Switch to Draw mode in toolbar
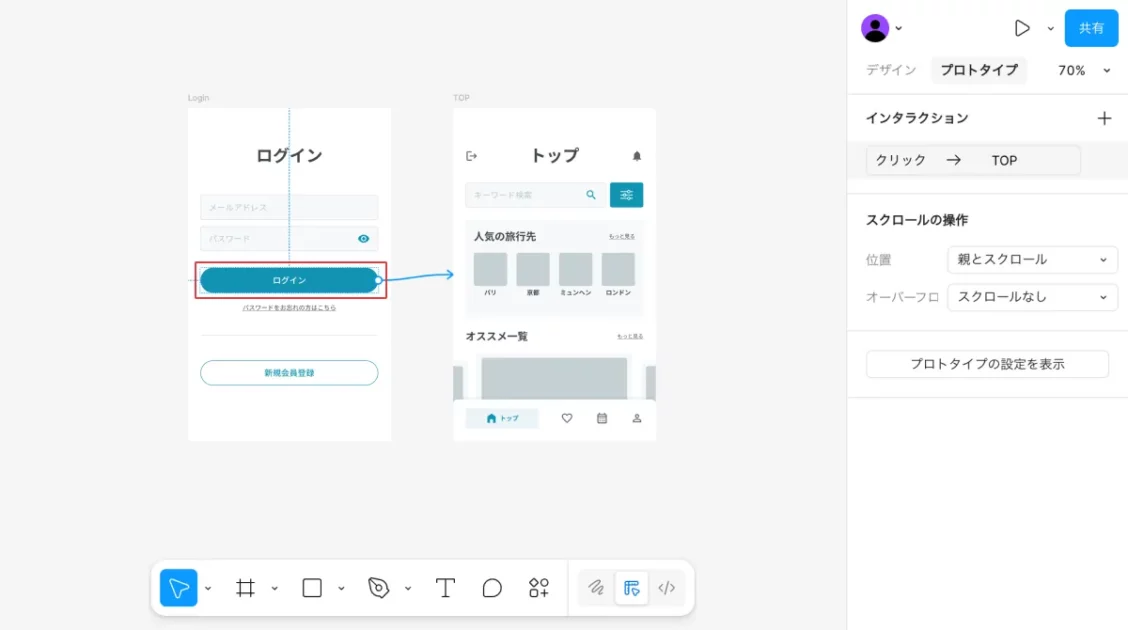This screenshot has width=1128, height=630. [x=596, y=588]
